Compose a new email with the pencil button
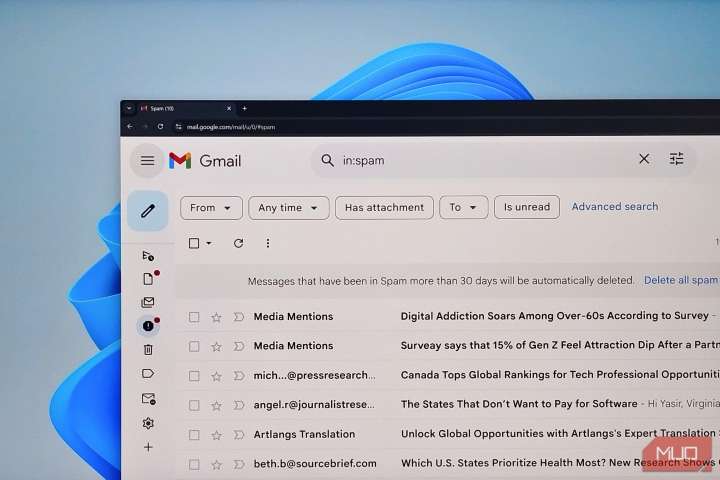The image size is (720, 480). (x=147, y=211)
